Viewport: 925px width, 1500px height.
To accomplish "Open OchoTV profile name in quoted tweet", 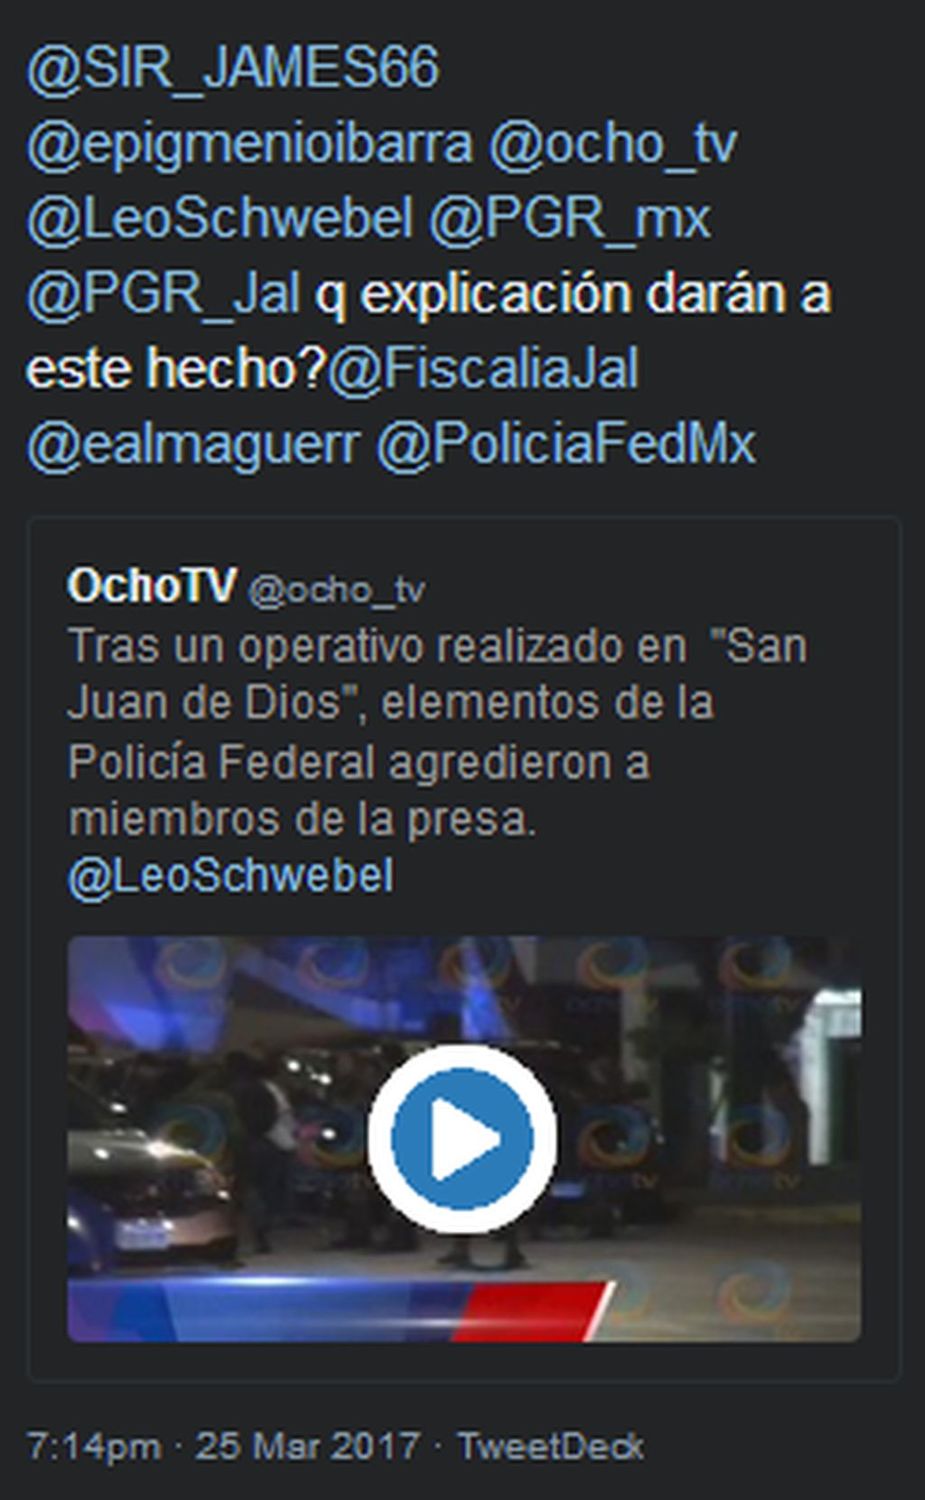I will click(x=152, y=586).
